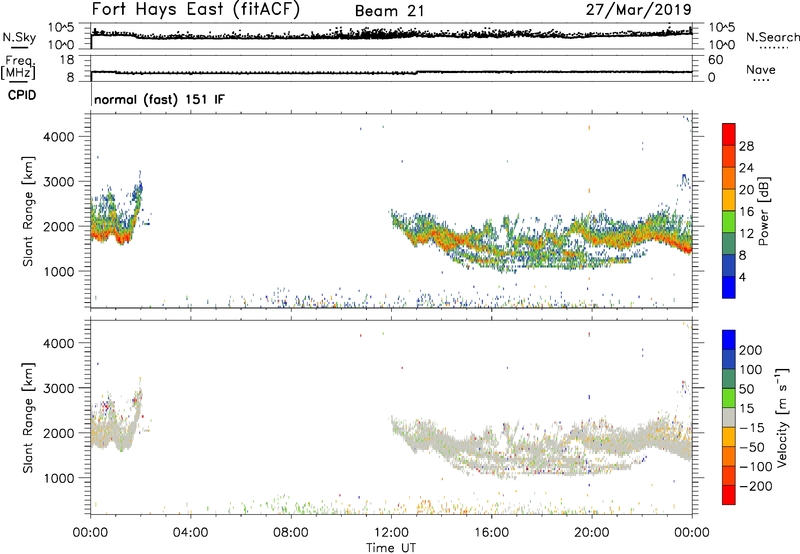Viewport: 800px width, 554px height.
Task: Click the 'N.Search' legend label
Action: pyautogui.click(x=772, y=37)
